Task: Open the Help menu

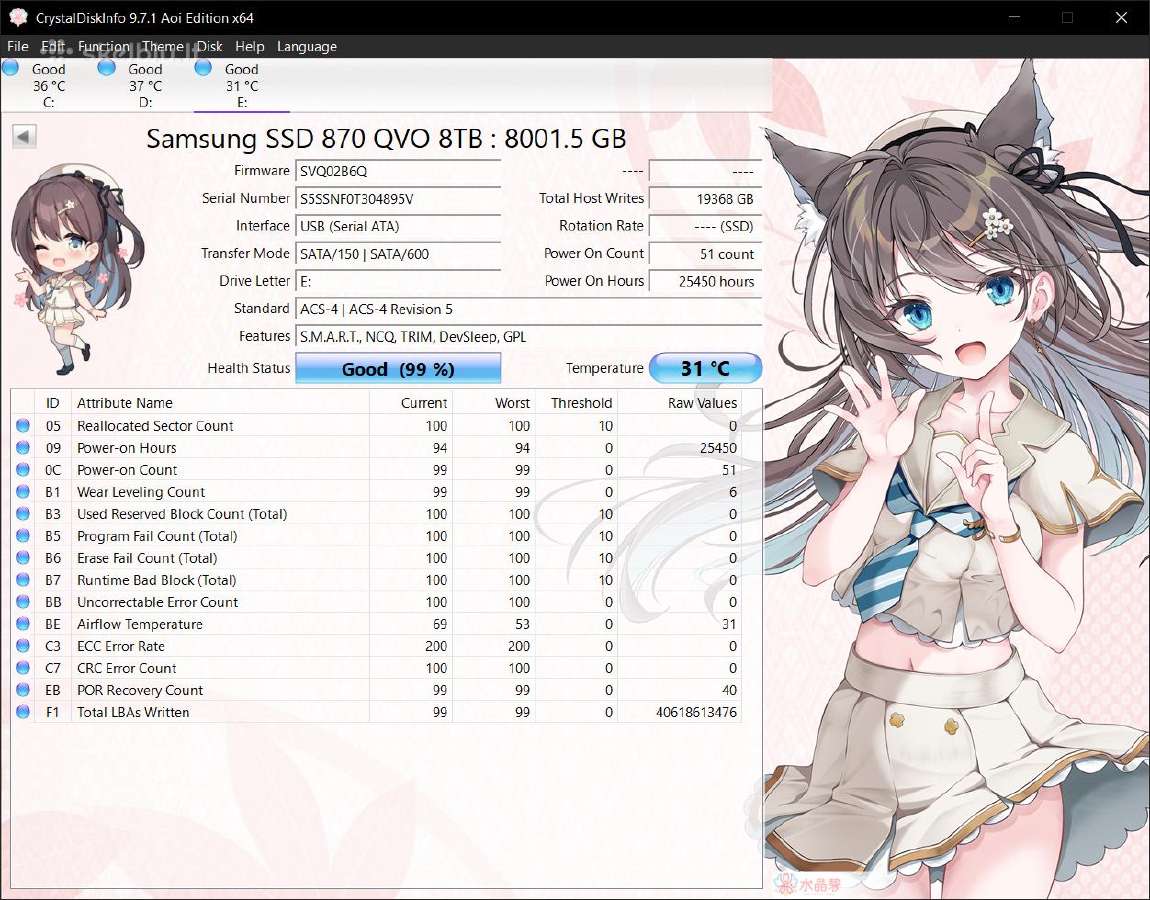Action: click(x=249, y=46)
